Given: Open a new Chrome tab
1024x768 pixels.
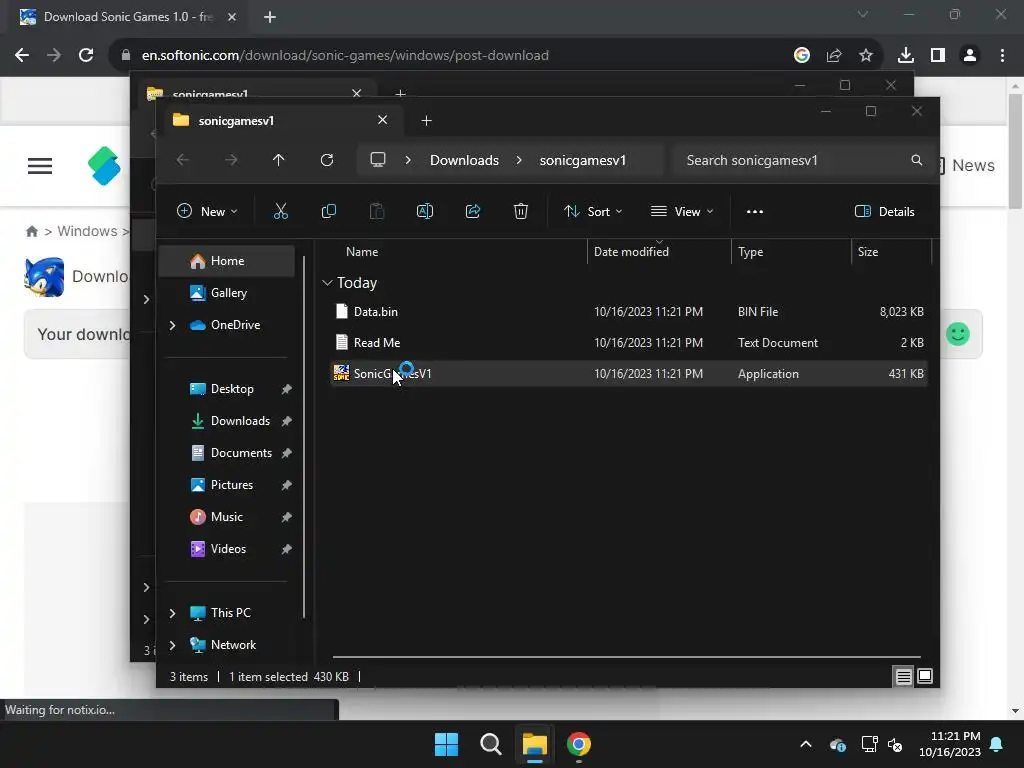Looking at the screenshot, I should pos(270,17).
